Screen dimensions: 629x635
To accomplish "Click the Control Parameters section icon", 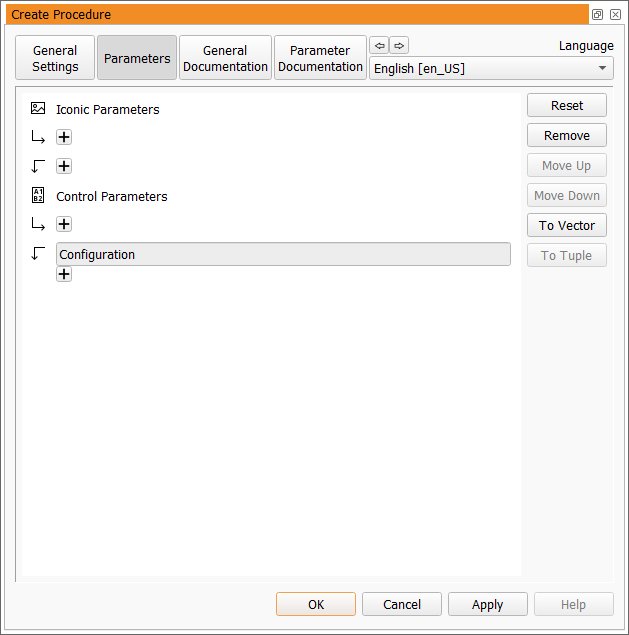I will pyautogui.click(x=38, y=196).
